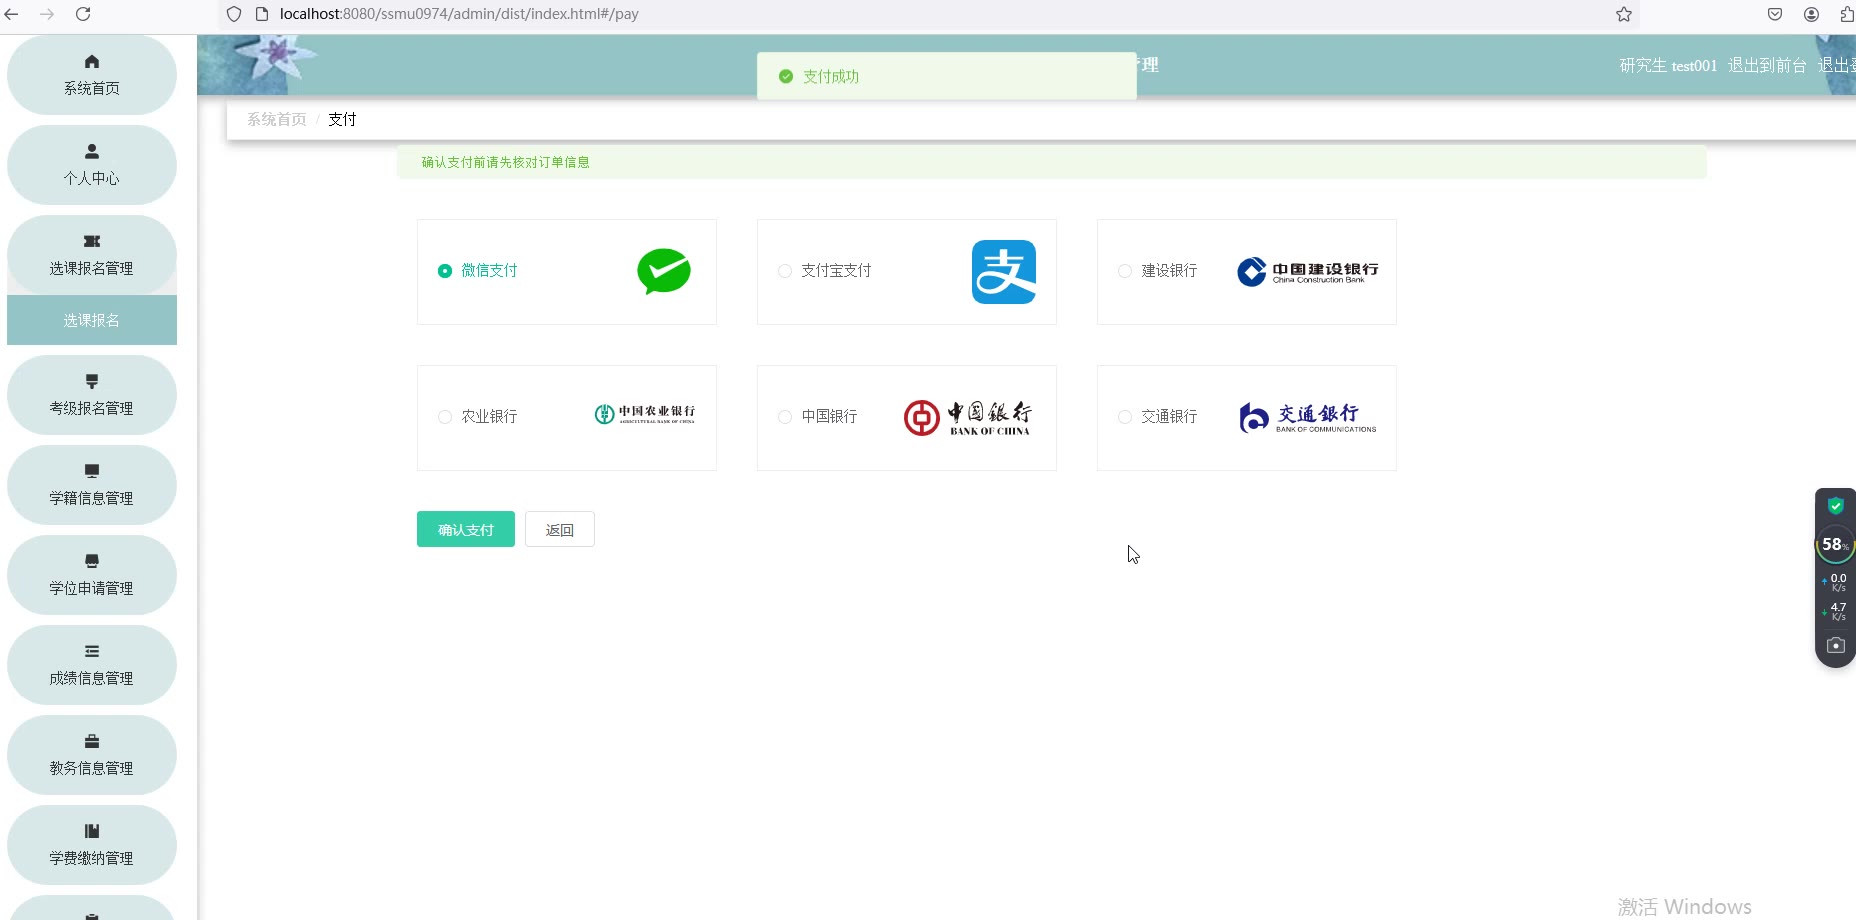This screenshot has width=1856, height=920.
Task: Click the 支付宝支付 label text
Action: [836, 270]
